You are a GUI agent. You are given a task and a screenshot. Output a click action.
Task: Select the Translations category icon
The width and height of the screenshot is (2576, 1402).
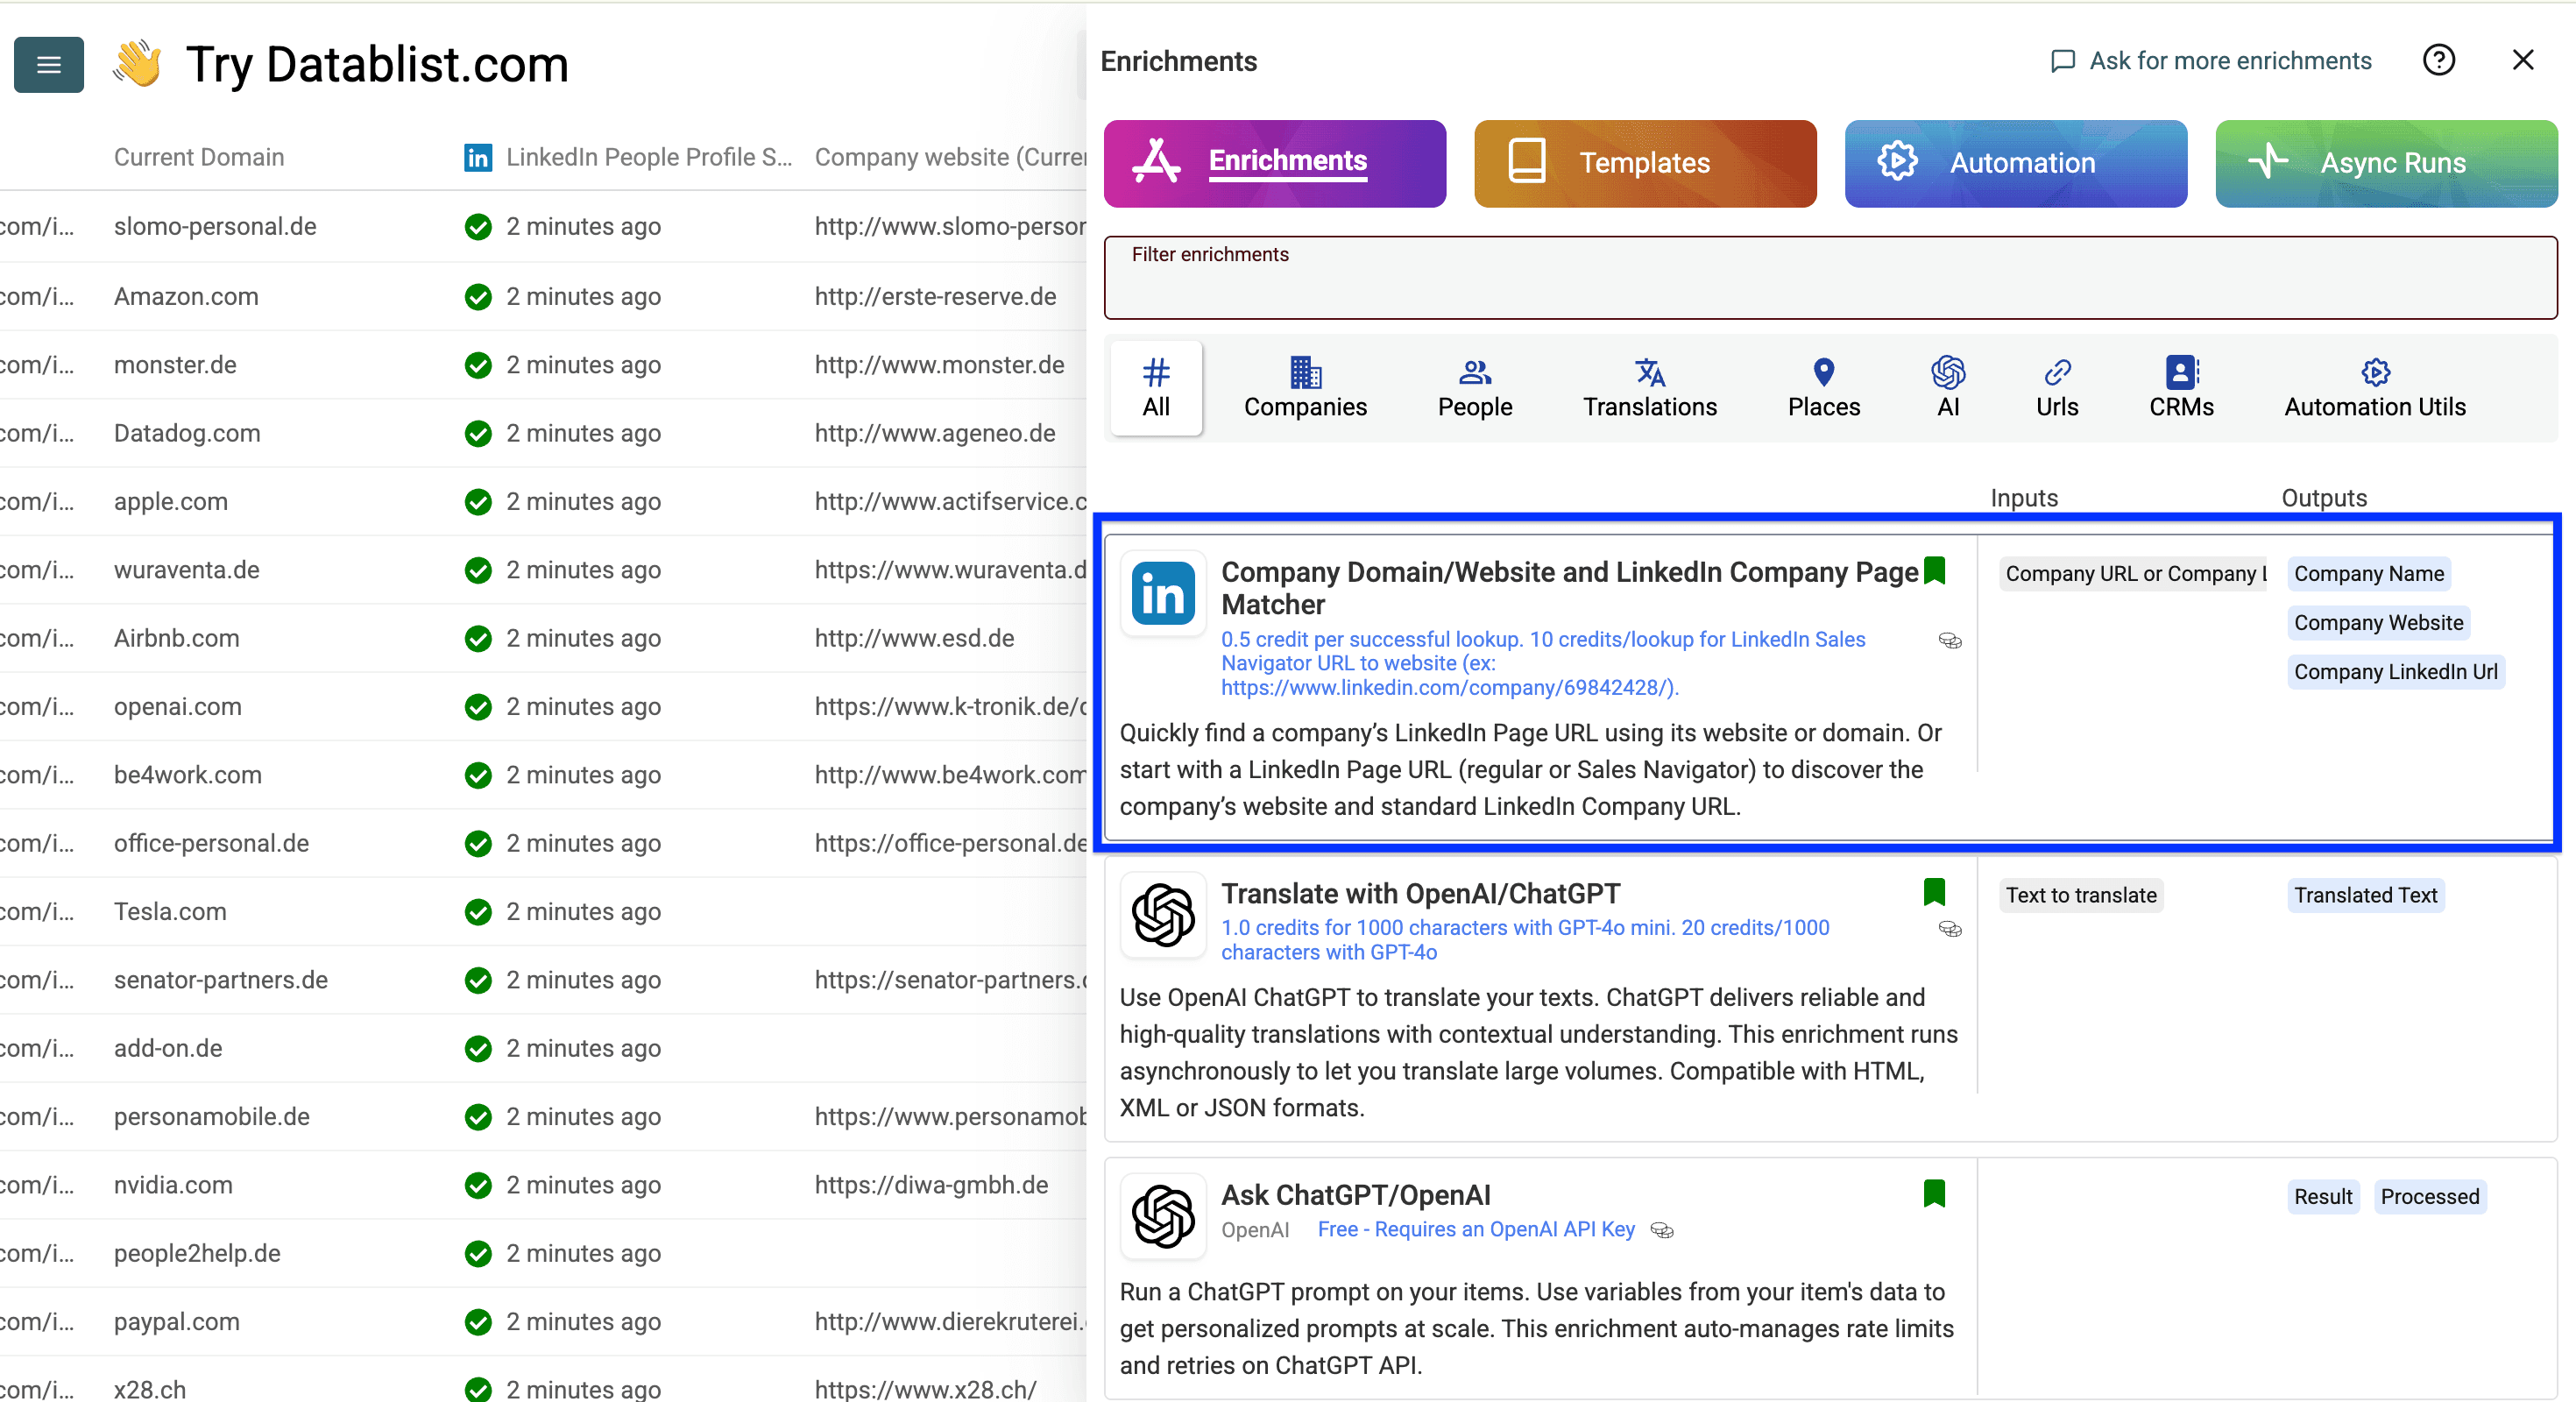pos(1649,388)
